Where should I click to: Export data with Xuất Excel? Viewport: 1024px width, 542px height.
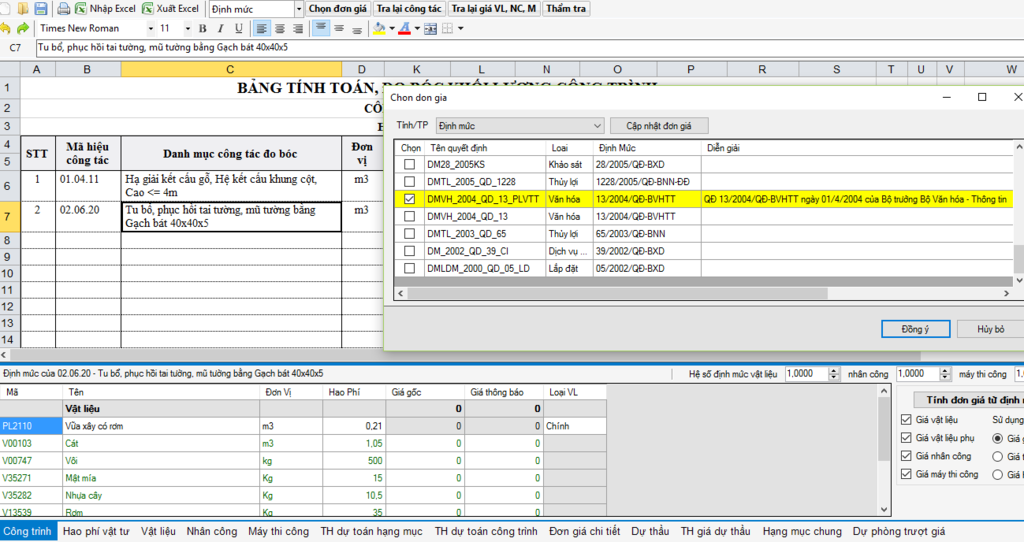pos(170,8)
